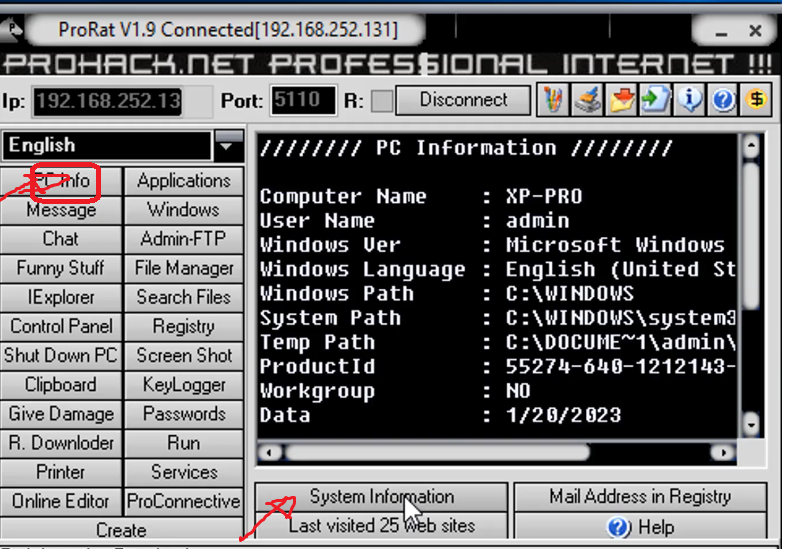Open the Applications panel
The width and height of the screenshot is (785, 549).
[x=184, y=181]
